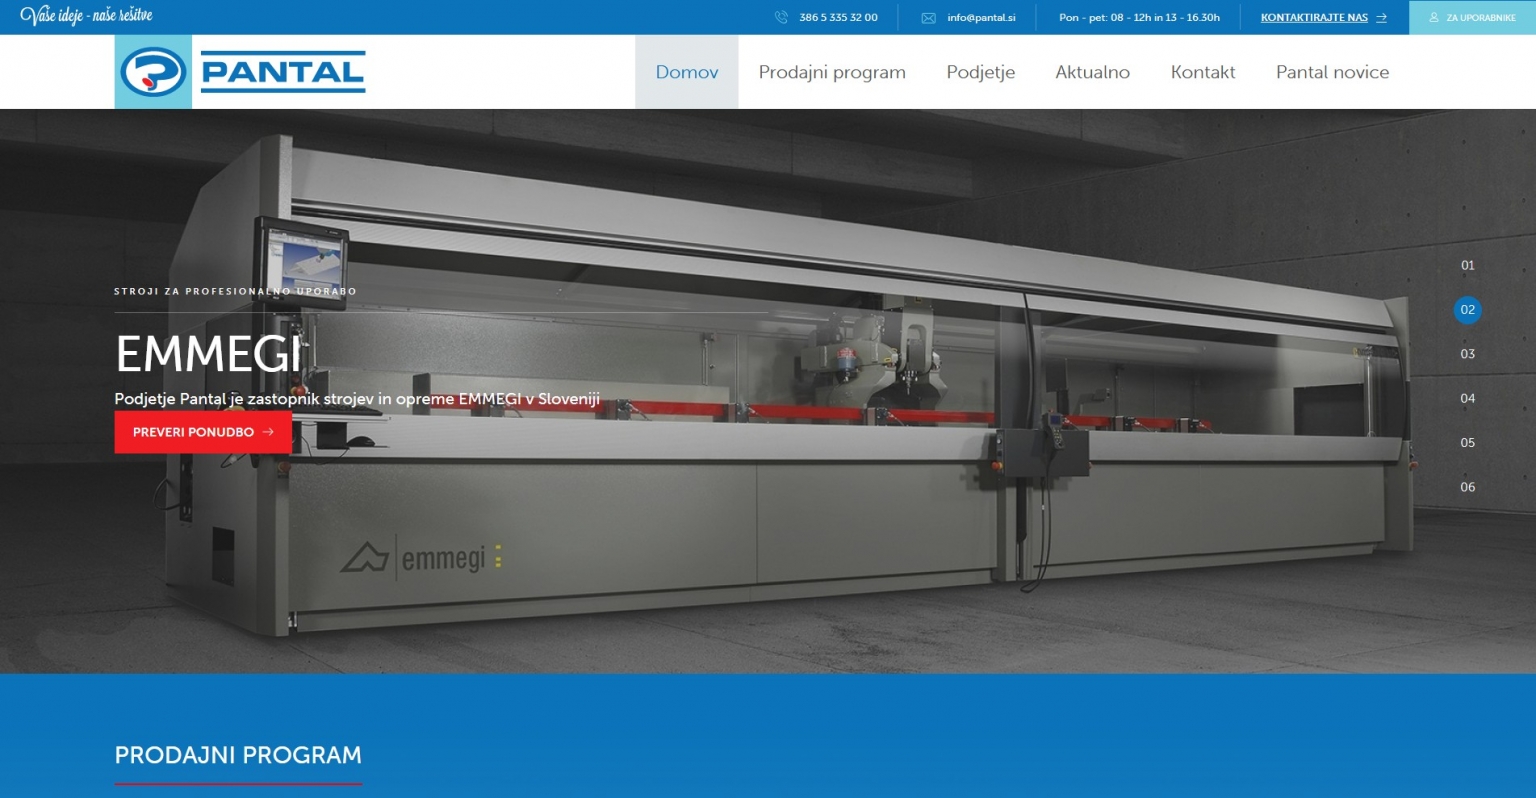This screenshot has width=1536, height=798.
Task: Click the phone icon in top bar
Action: point(781,17)
